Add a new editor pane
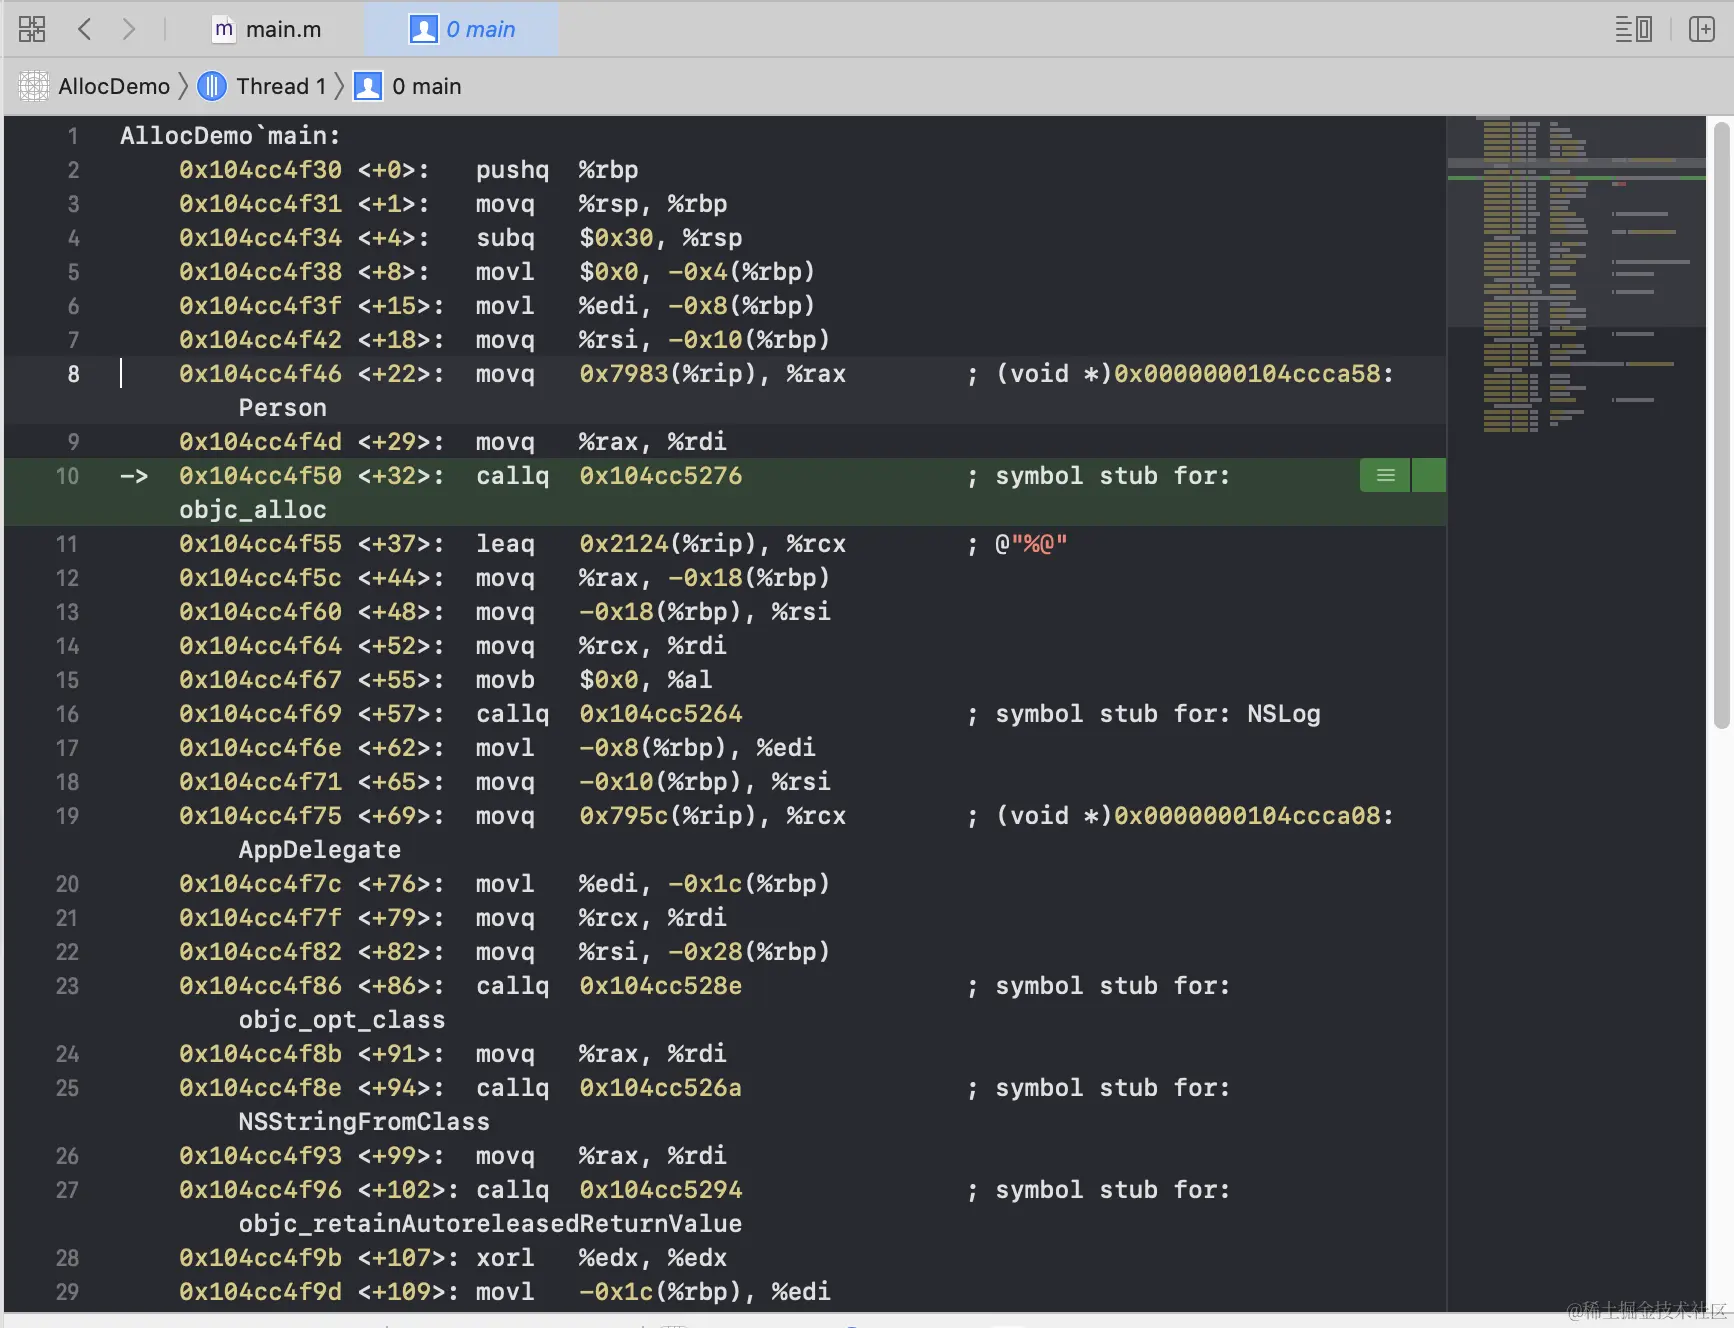Viewport: 1734px width, 1328px height. (x=1701, y=29)
